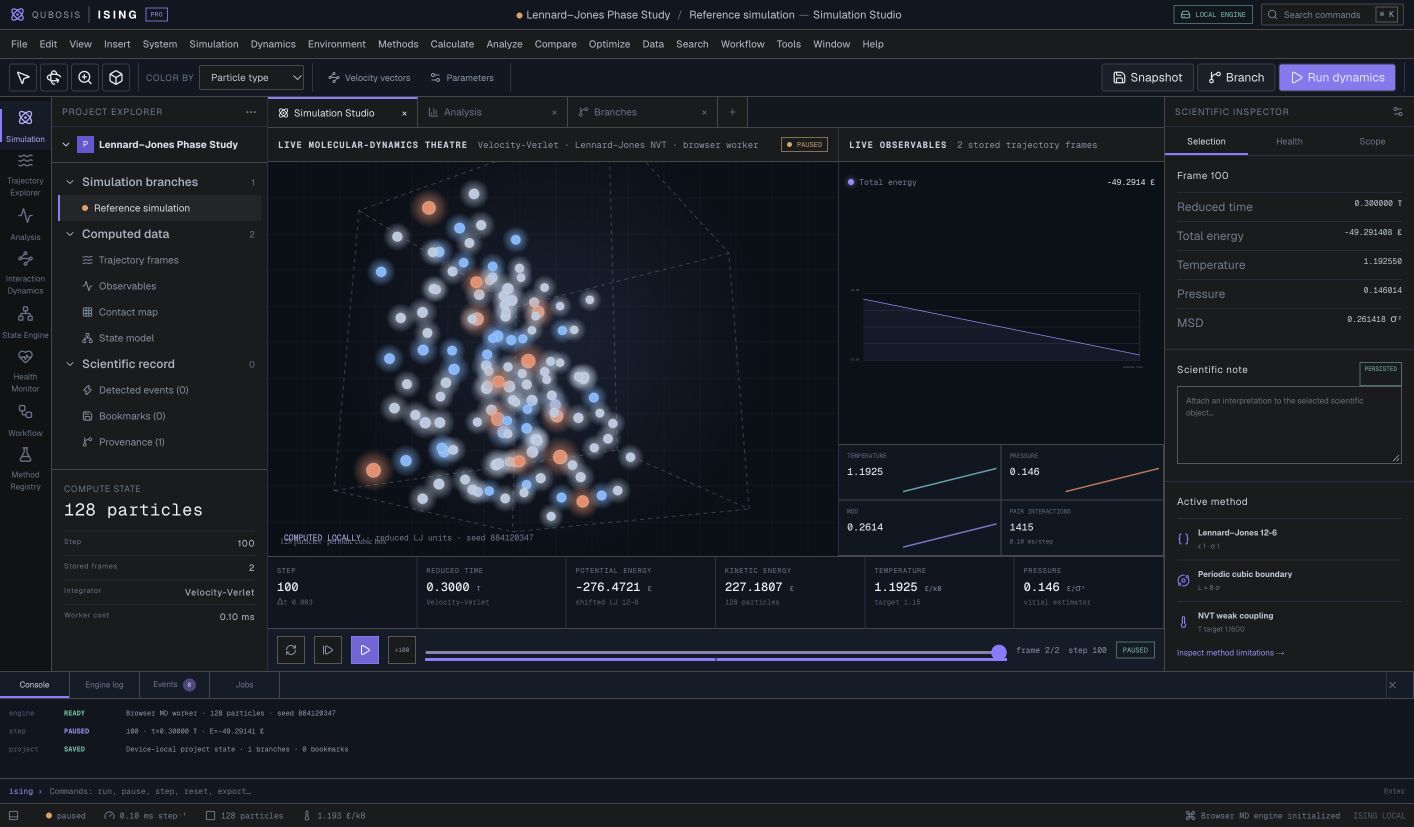Image resolution: width=1414 pixels, height=827 pixels.
Task: Click the Scientific note text area
Action: [1289, 425]
